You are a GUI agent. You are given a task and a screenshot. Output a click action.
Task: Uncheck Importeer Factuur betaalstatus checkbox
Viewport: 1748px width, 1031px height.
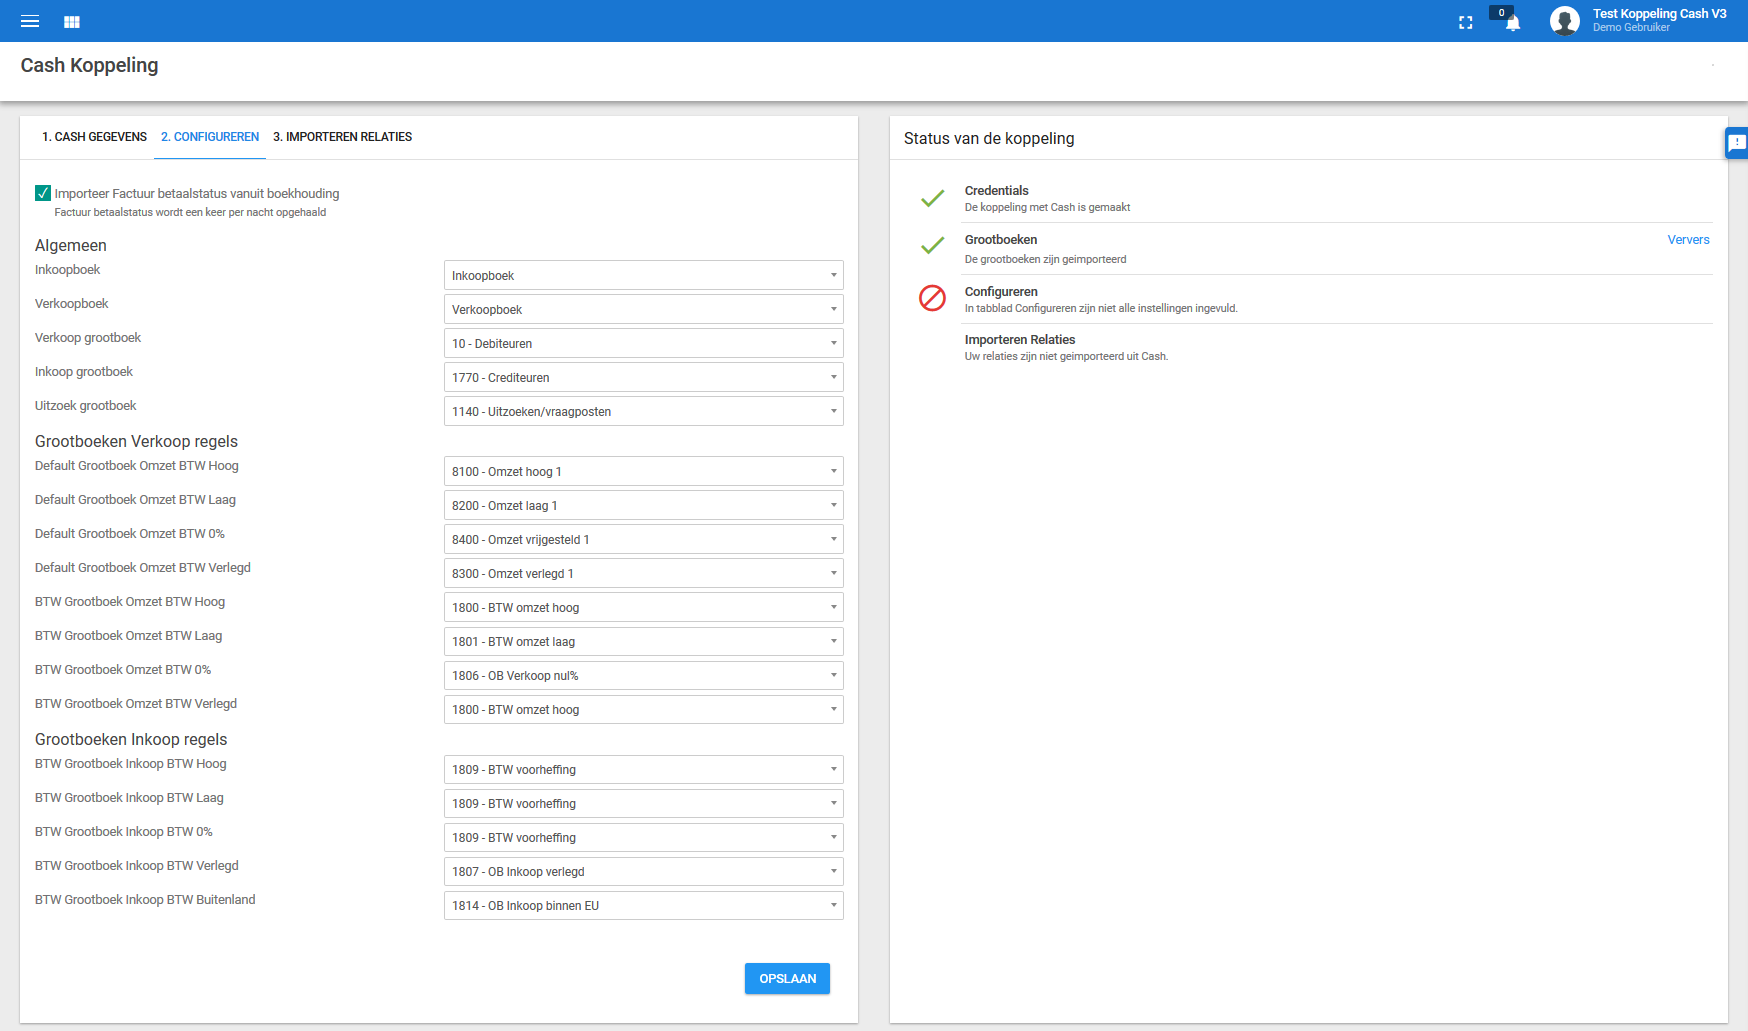point(43,193)
